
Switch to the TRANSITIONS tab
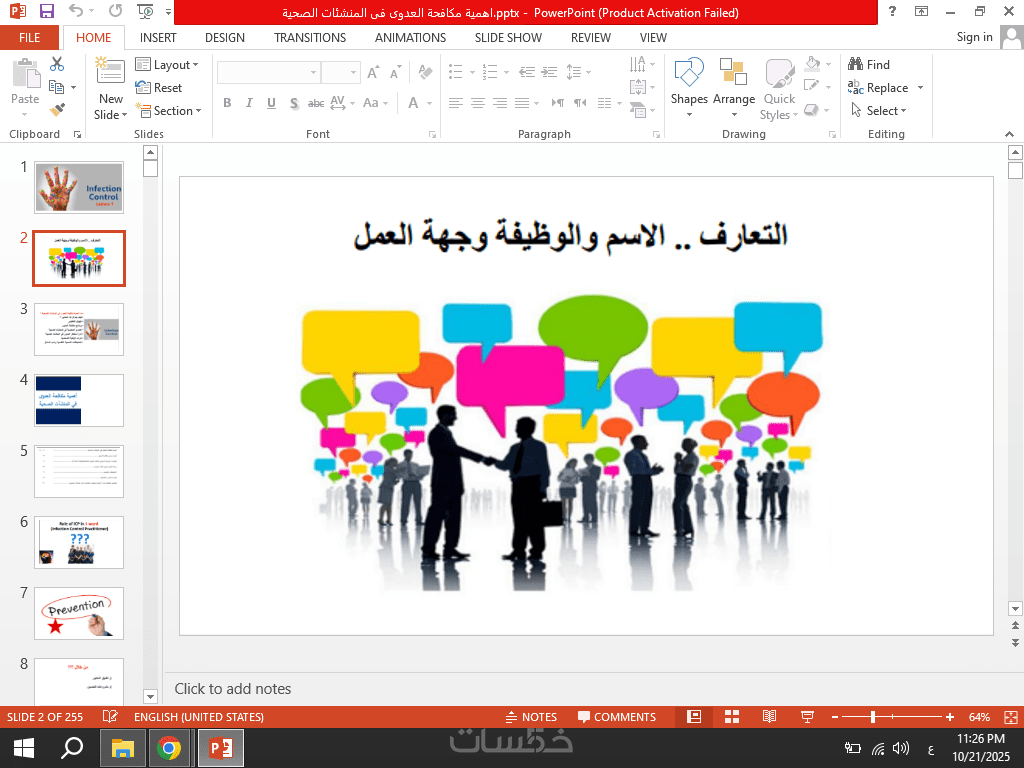(310, 37)
